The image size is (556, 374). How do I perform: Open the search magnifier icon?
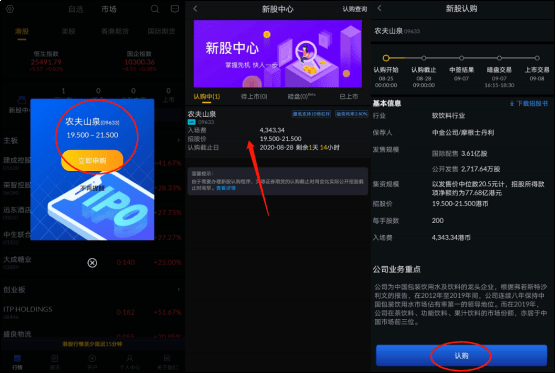pos(155,9)
